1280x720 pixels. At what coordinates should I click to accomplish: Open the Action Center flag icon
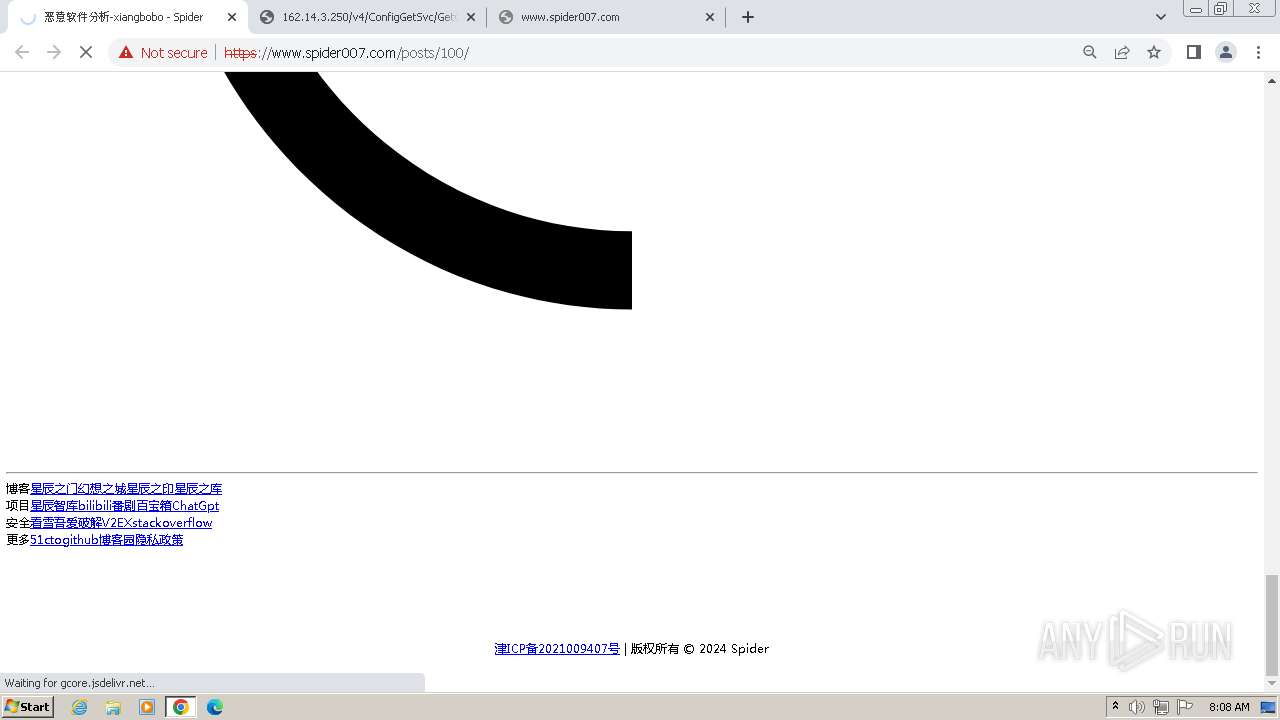click(x=1185, y=707)
